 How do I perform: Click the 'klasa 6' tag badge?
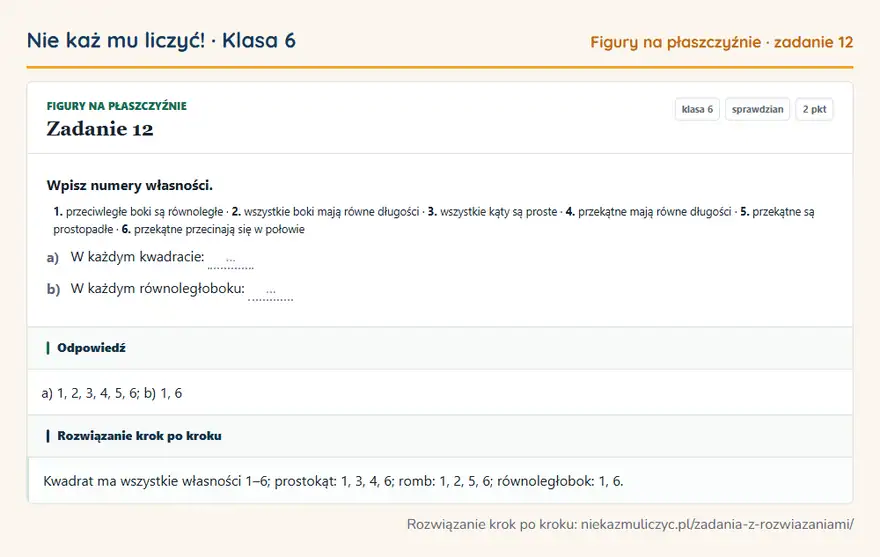click(x=697, y=109)
